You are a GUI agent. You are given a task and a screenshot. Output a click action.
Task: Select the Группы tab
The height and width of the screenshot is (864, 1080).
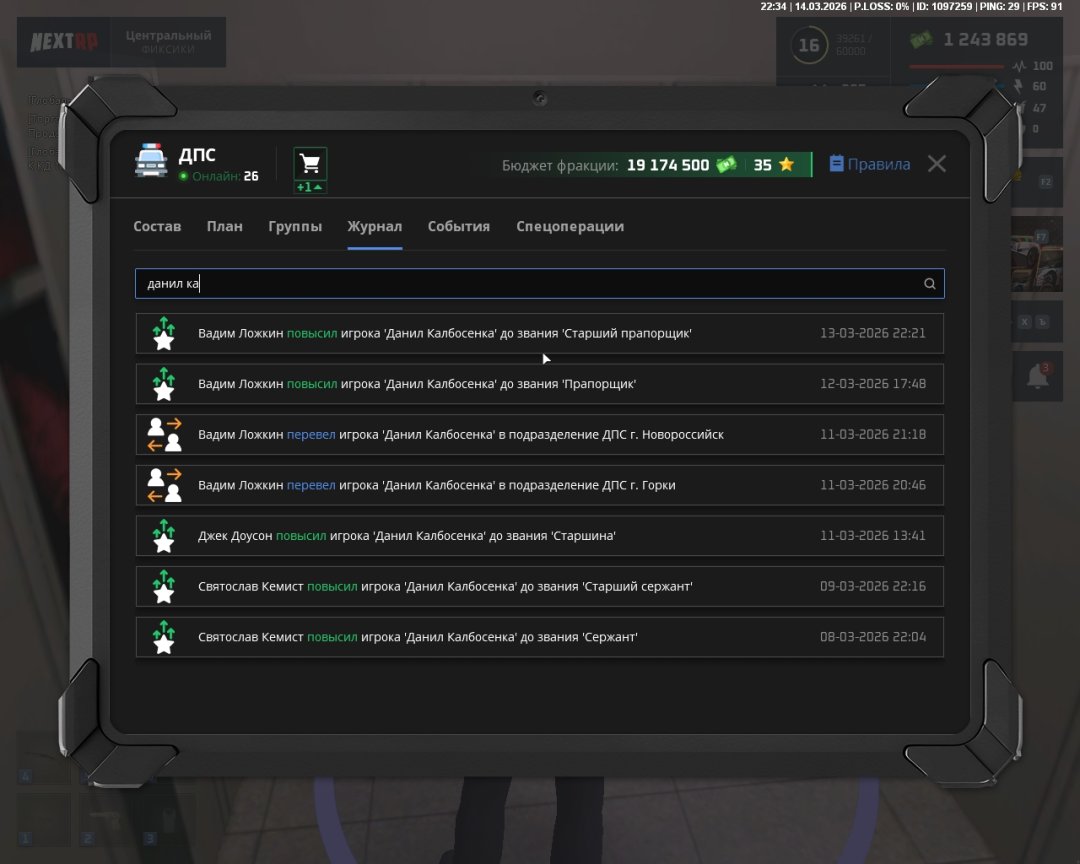tap(295, 226)
